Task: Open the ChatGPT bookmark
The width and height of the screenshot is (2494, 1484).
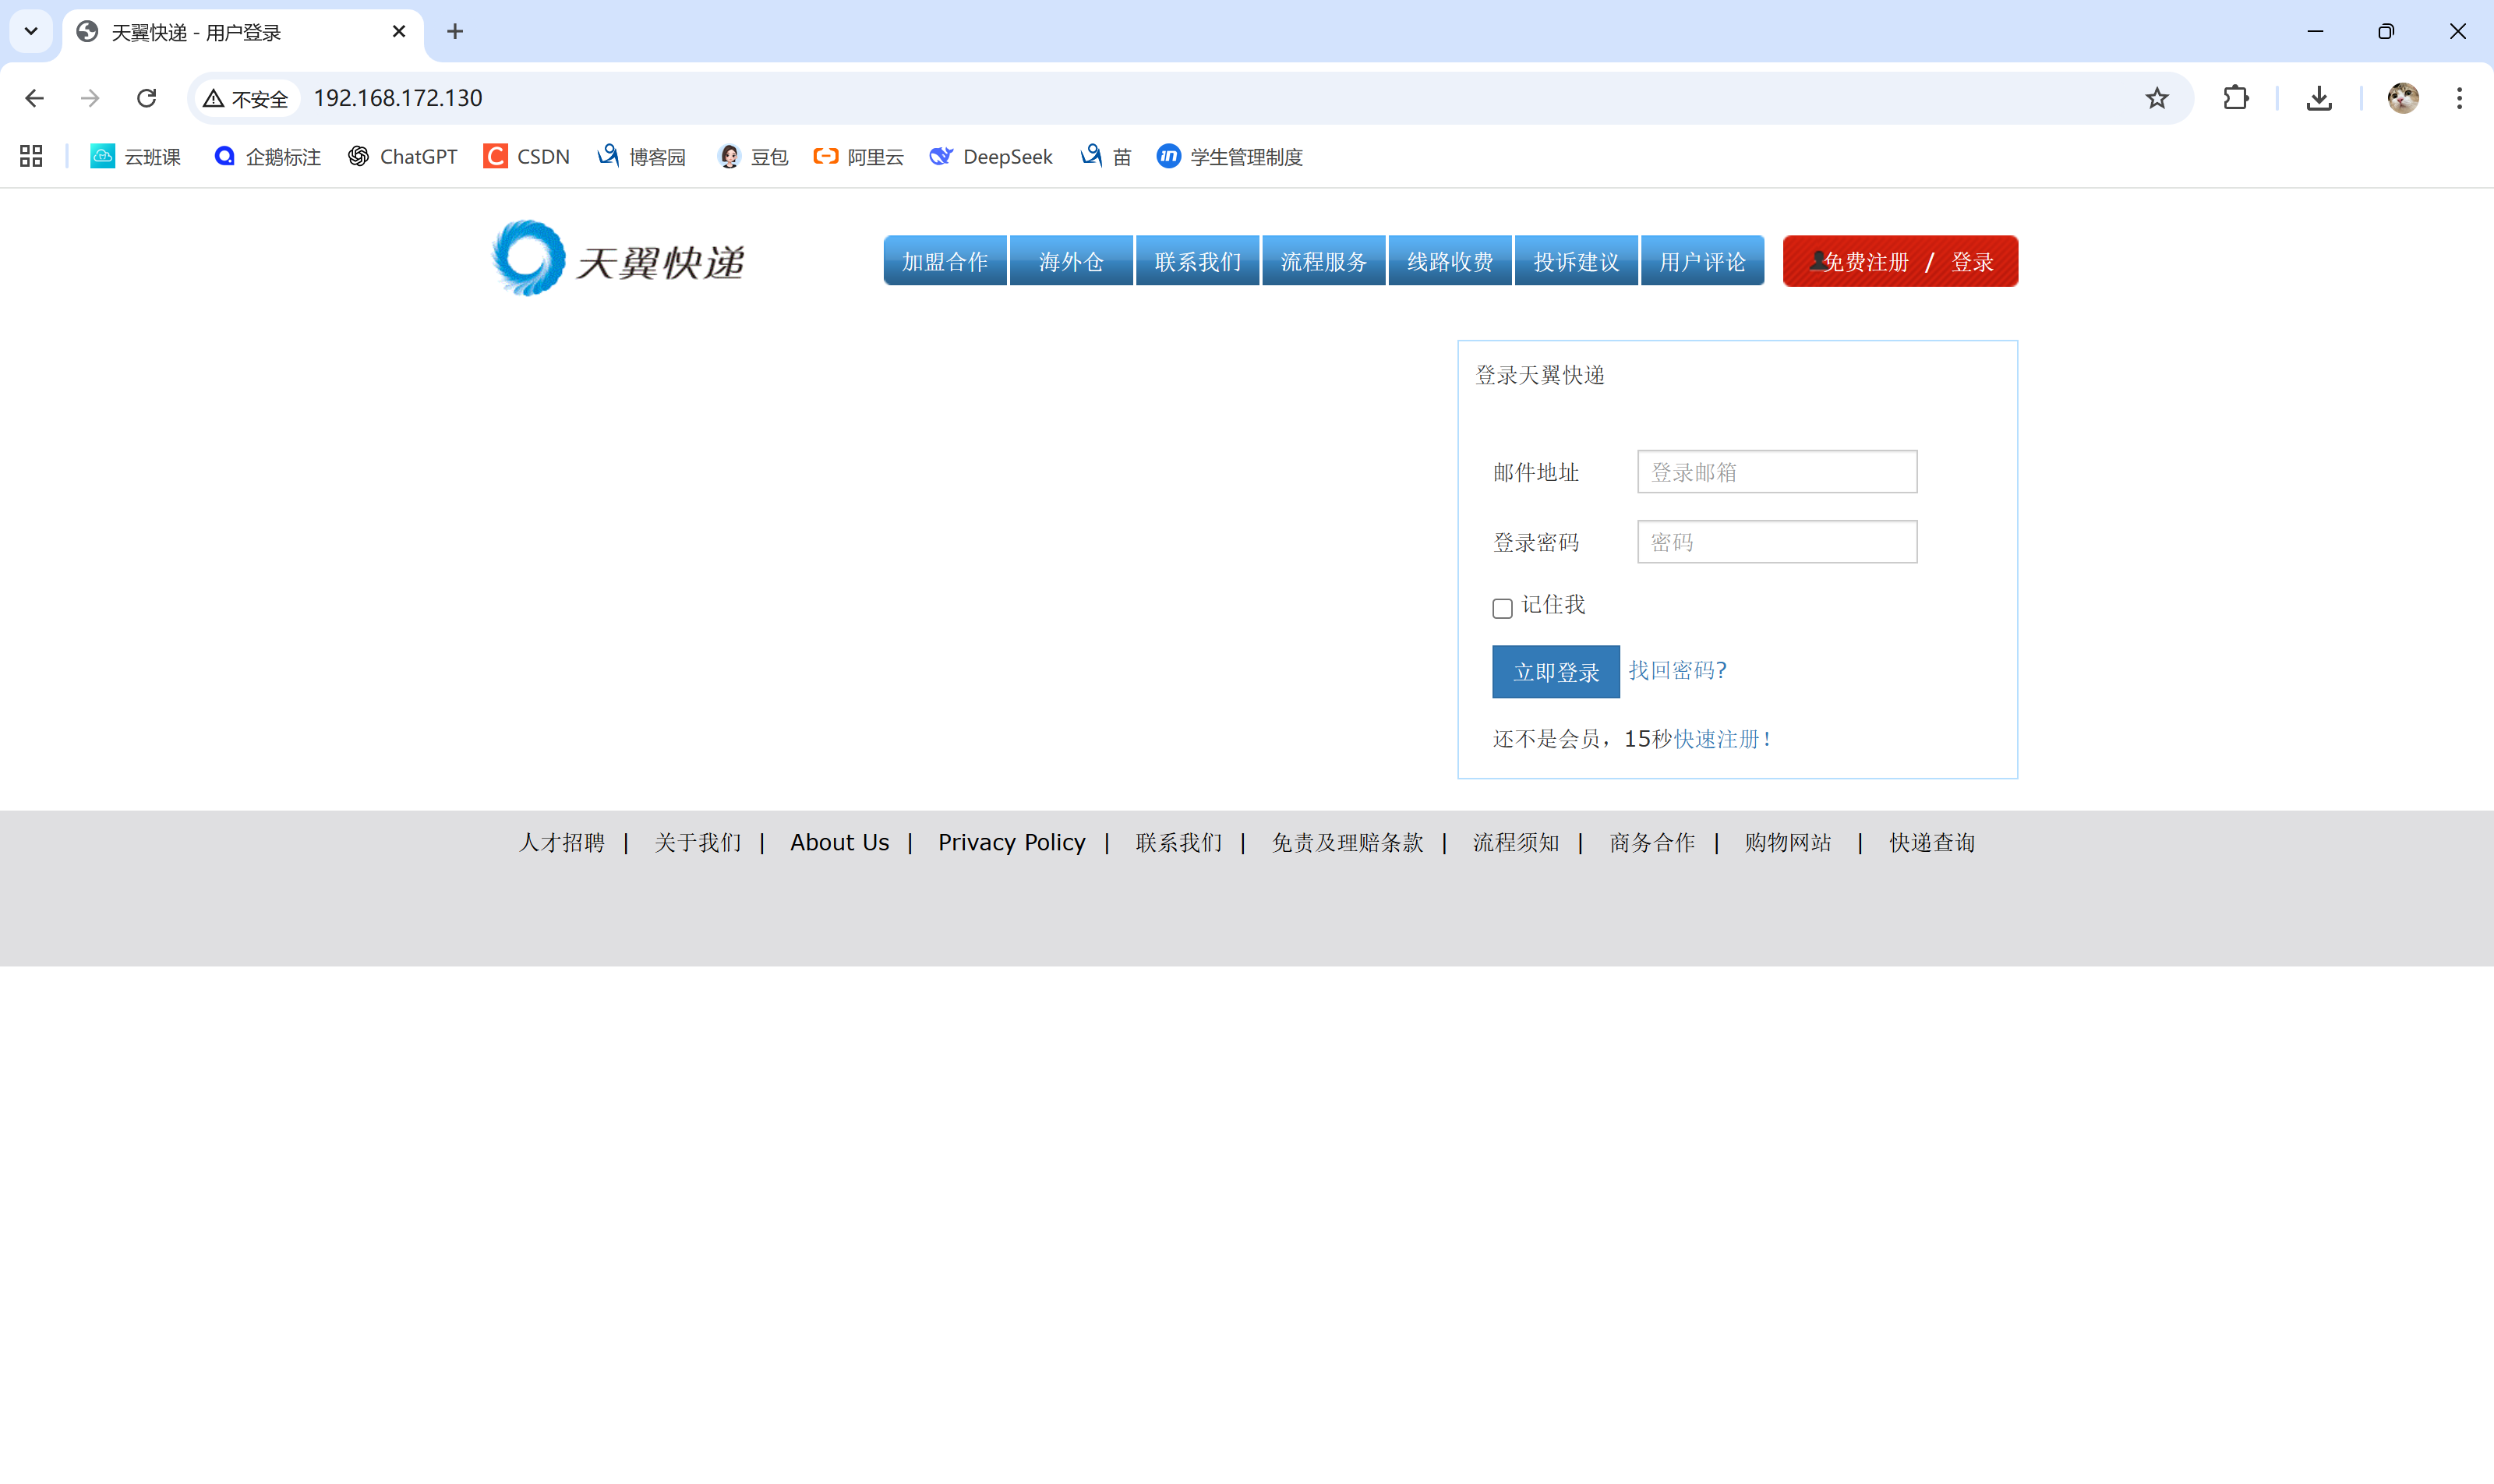Action: click(403, 156)
